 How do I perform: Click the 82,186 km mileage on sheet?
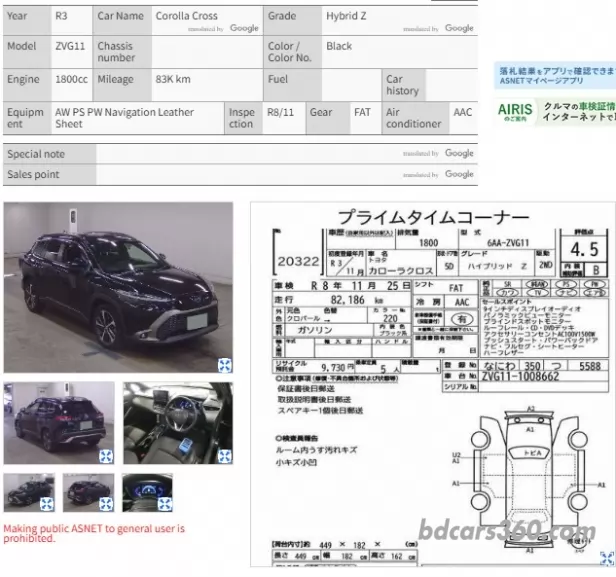[x=347, y=300]
